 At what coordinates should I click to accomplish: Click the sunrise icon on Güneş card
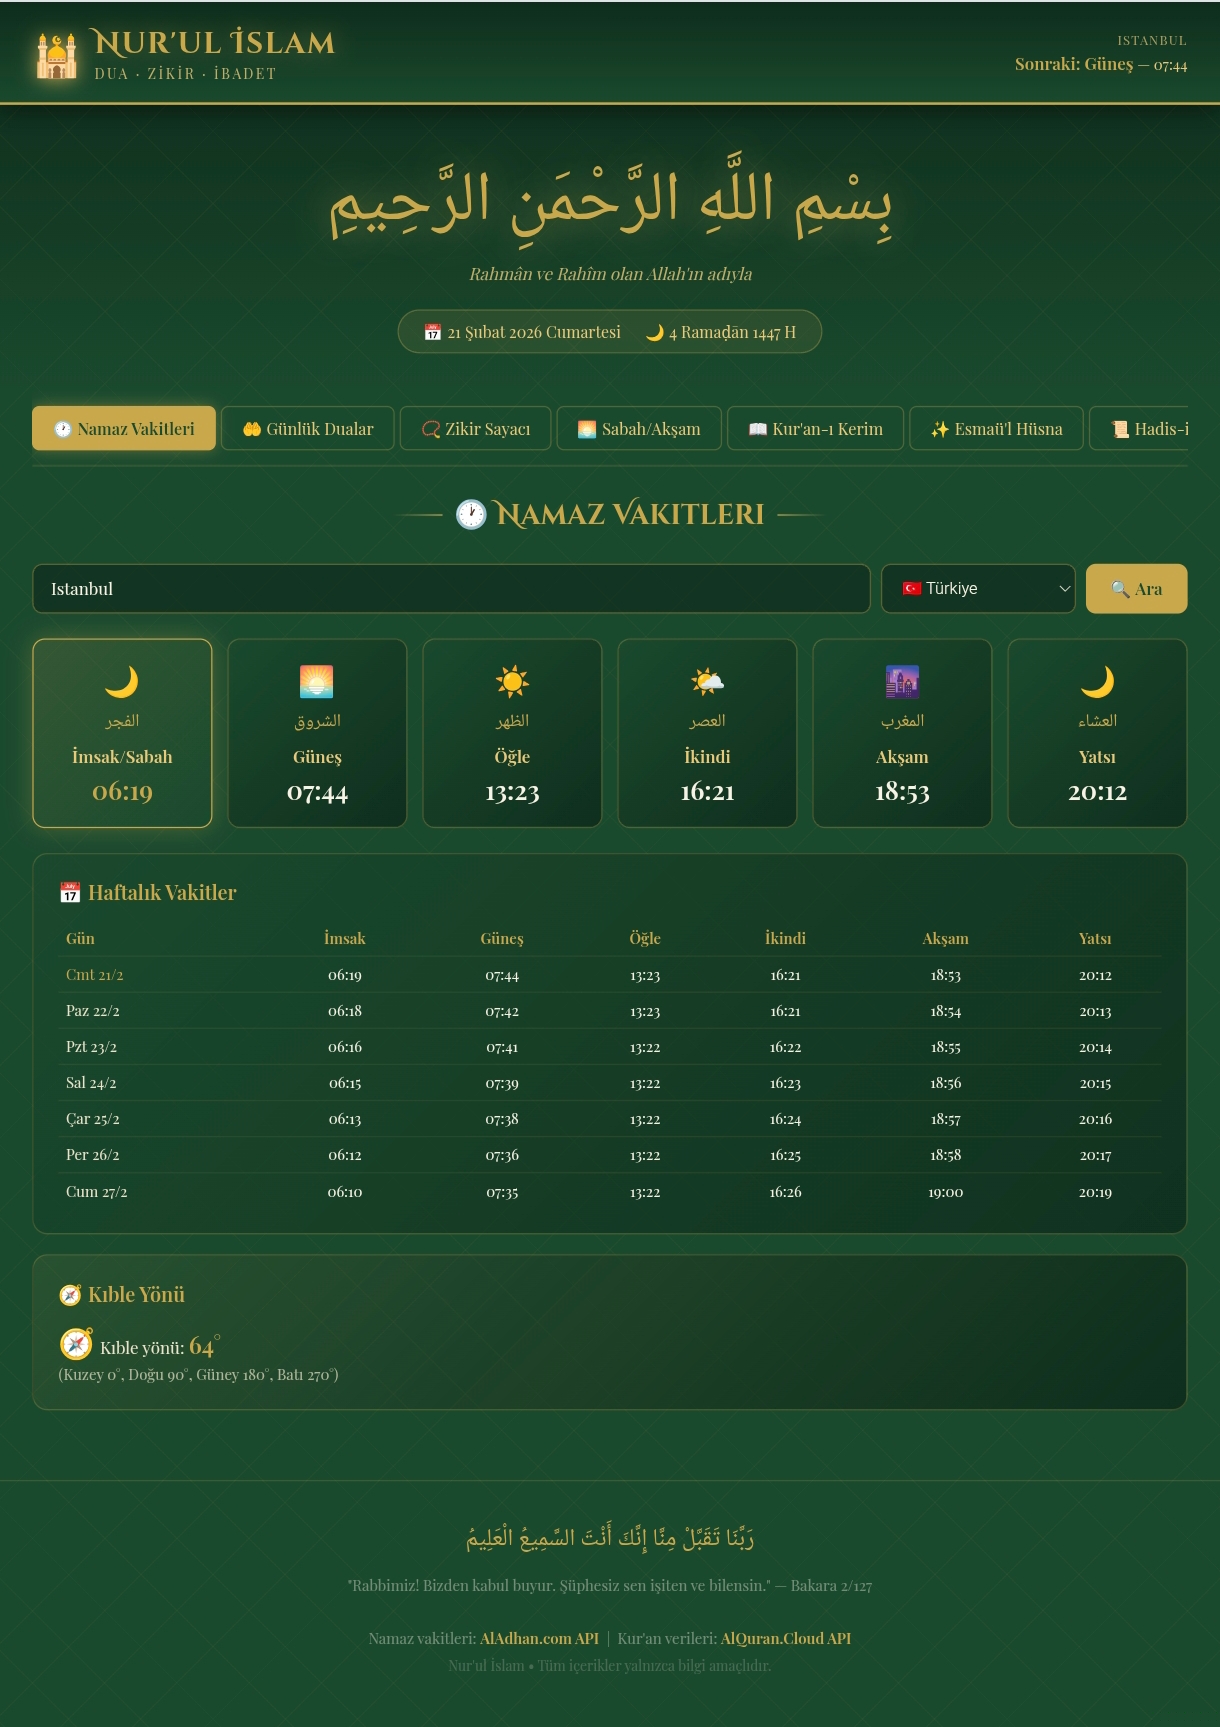(317, 682)
